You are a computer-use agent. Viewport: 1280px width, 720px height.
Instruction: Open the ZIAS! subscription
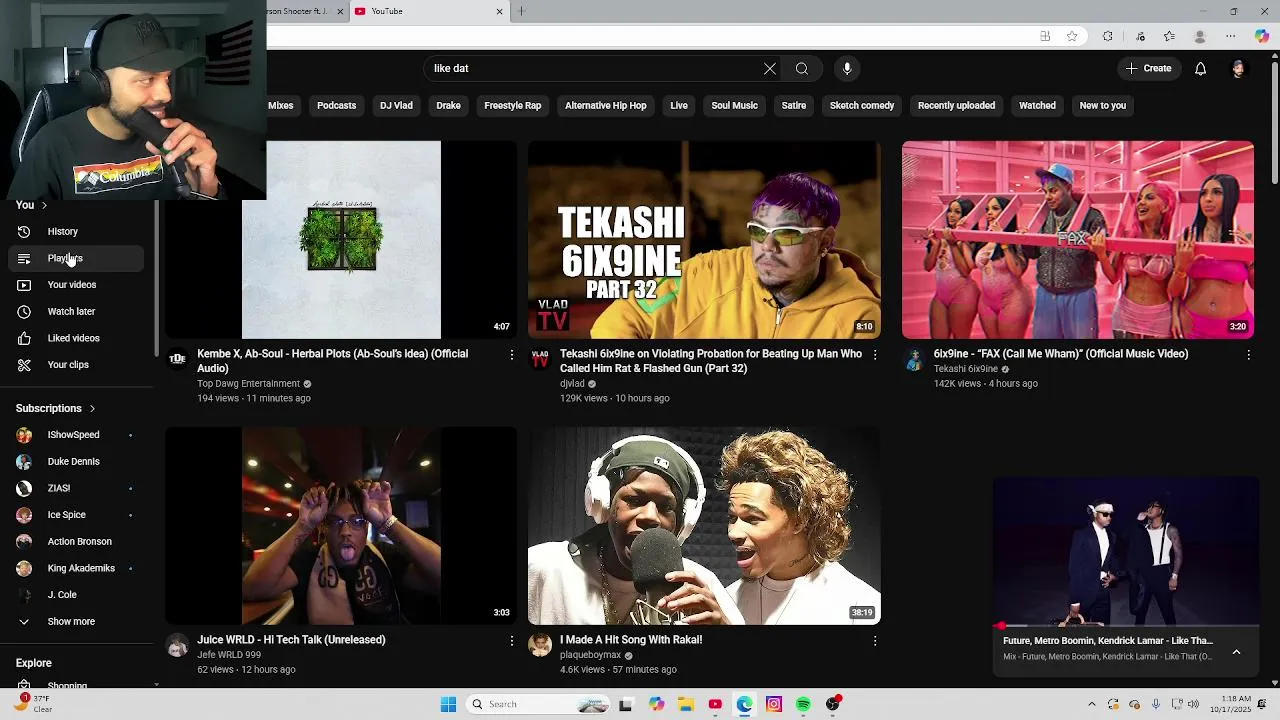point(76,488)
